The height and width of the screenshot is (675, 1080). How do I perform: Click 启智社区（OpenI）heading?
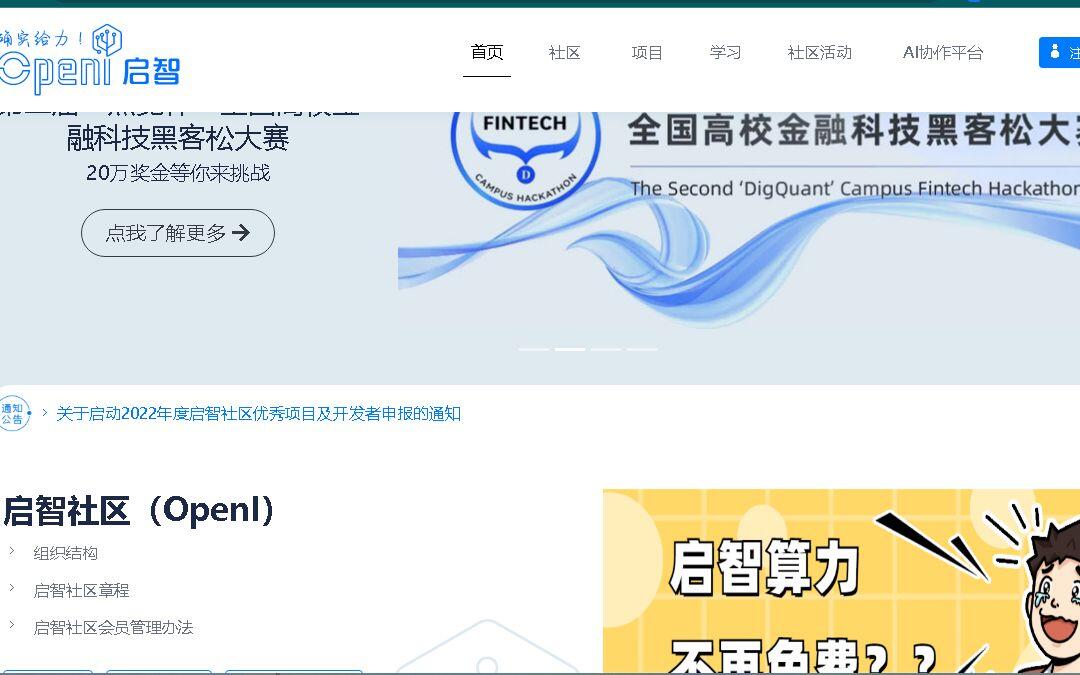(x=138, y=510)
